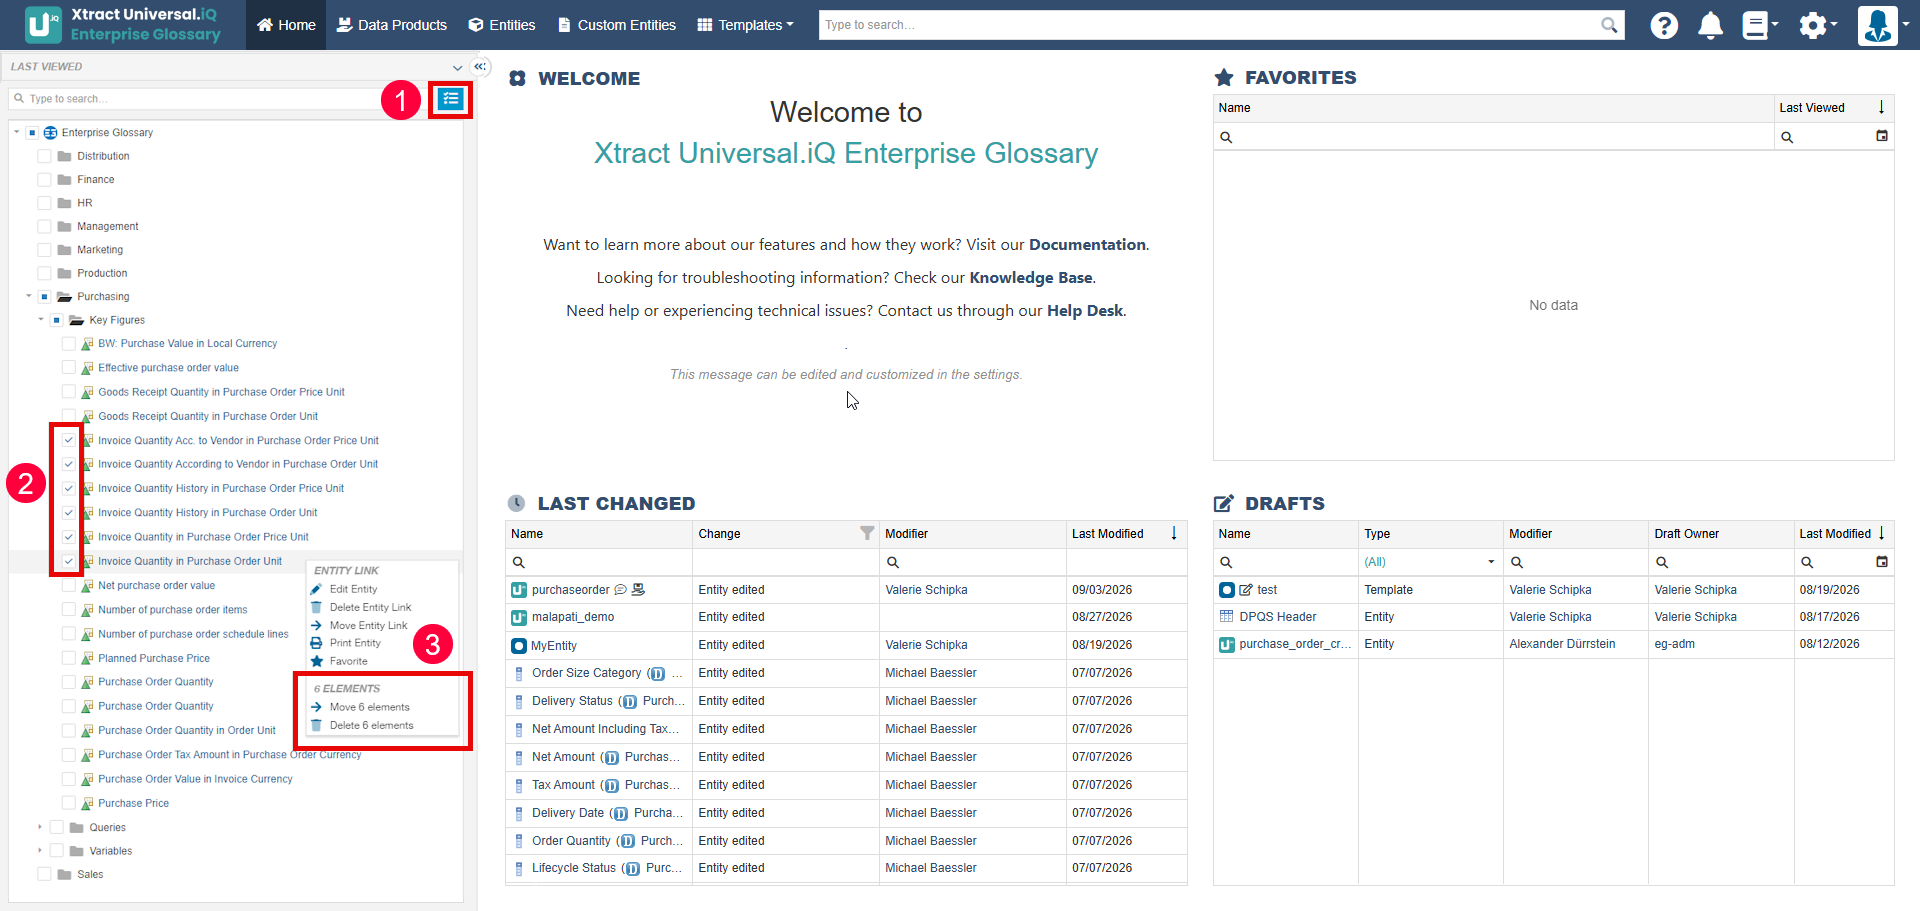This screenshot has height=911, width=1920.
Task: Open the Knowledge Base link
Action: (1030, 277)
